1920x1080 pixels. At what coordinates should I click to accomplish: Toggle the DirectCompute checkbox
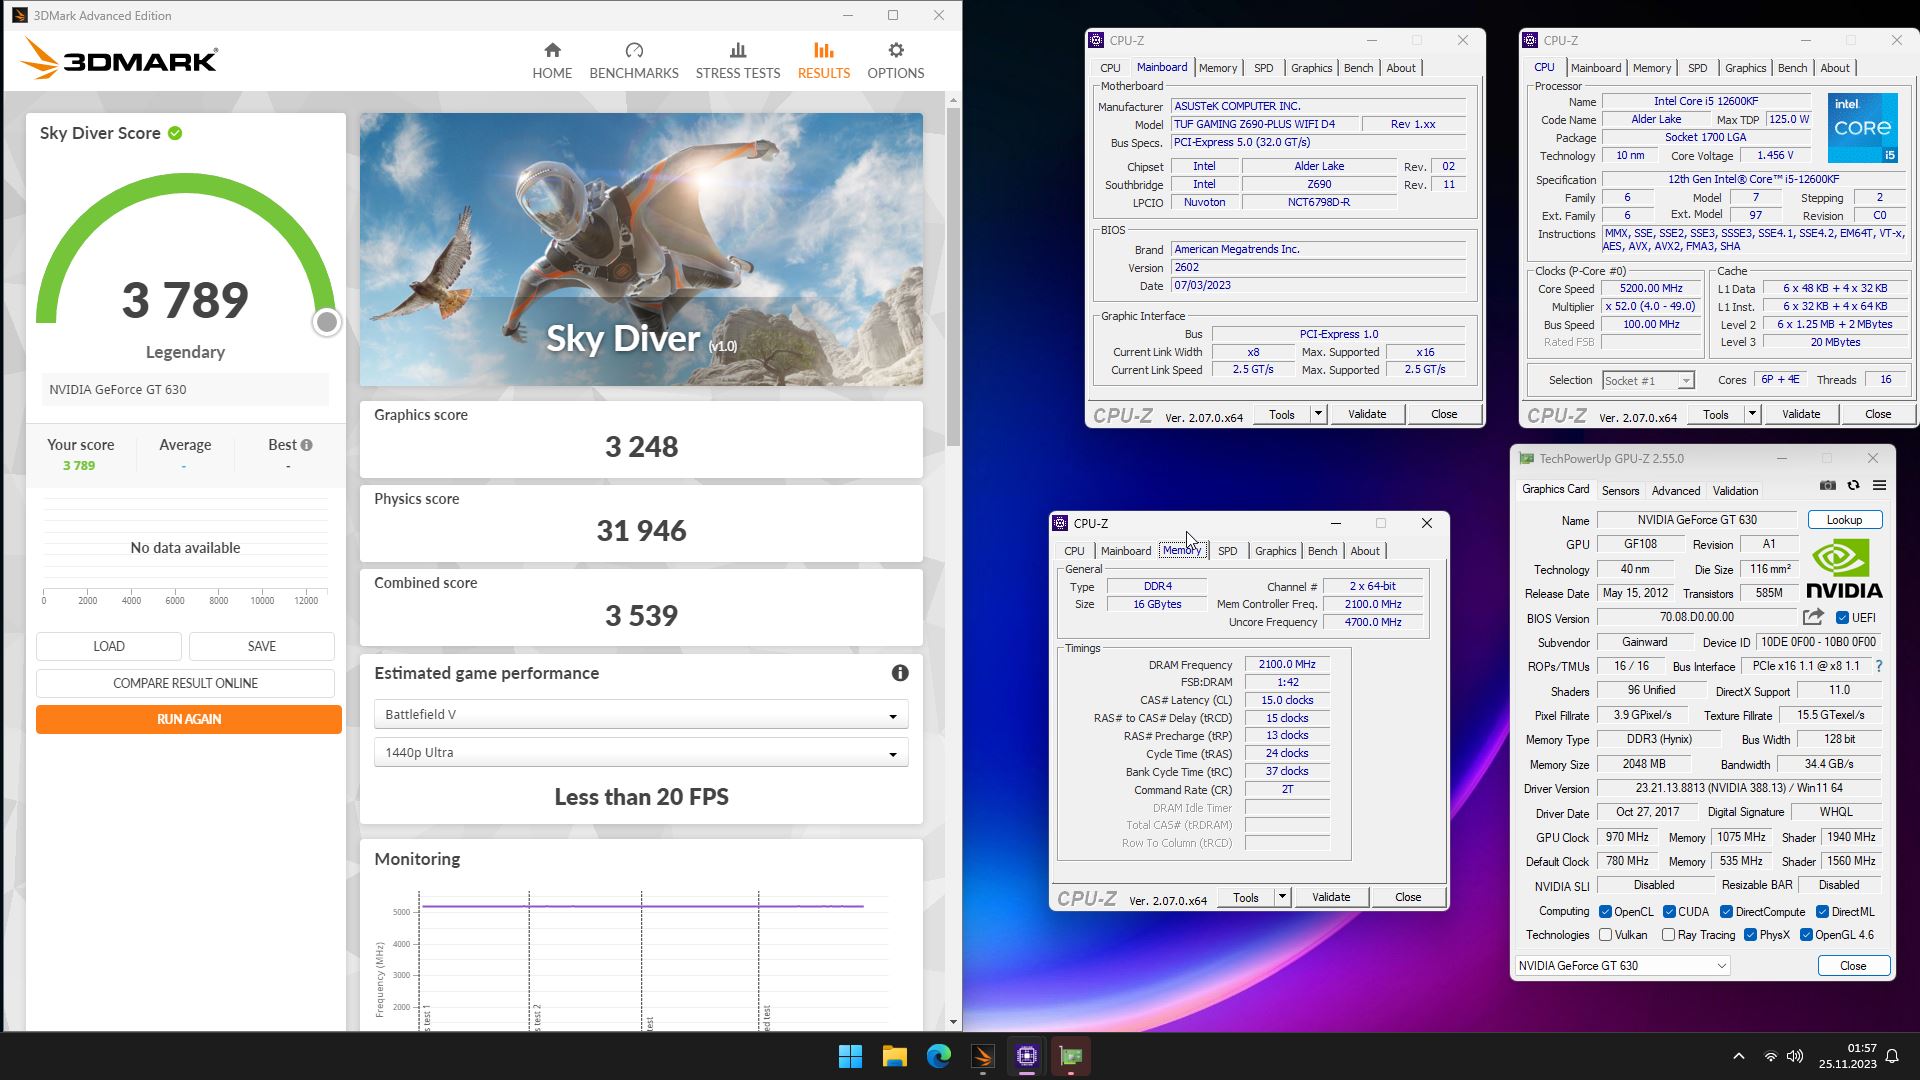[x=1726, y=912]
